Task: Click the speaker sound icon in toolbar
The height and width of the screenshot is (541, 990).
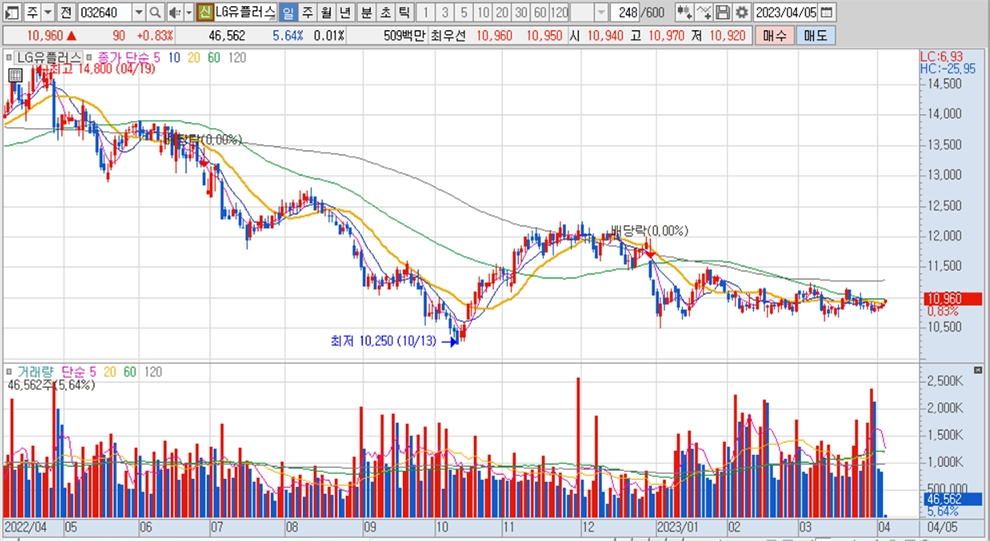Action: (172, 12)
